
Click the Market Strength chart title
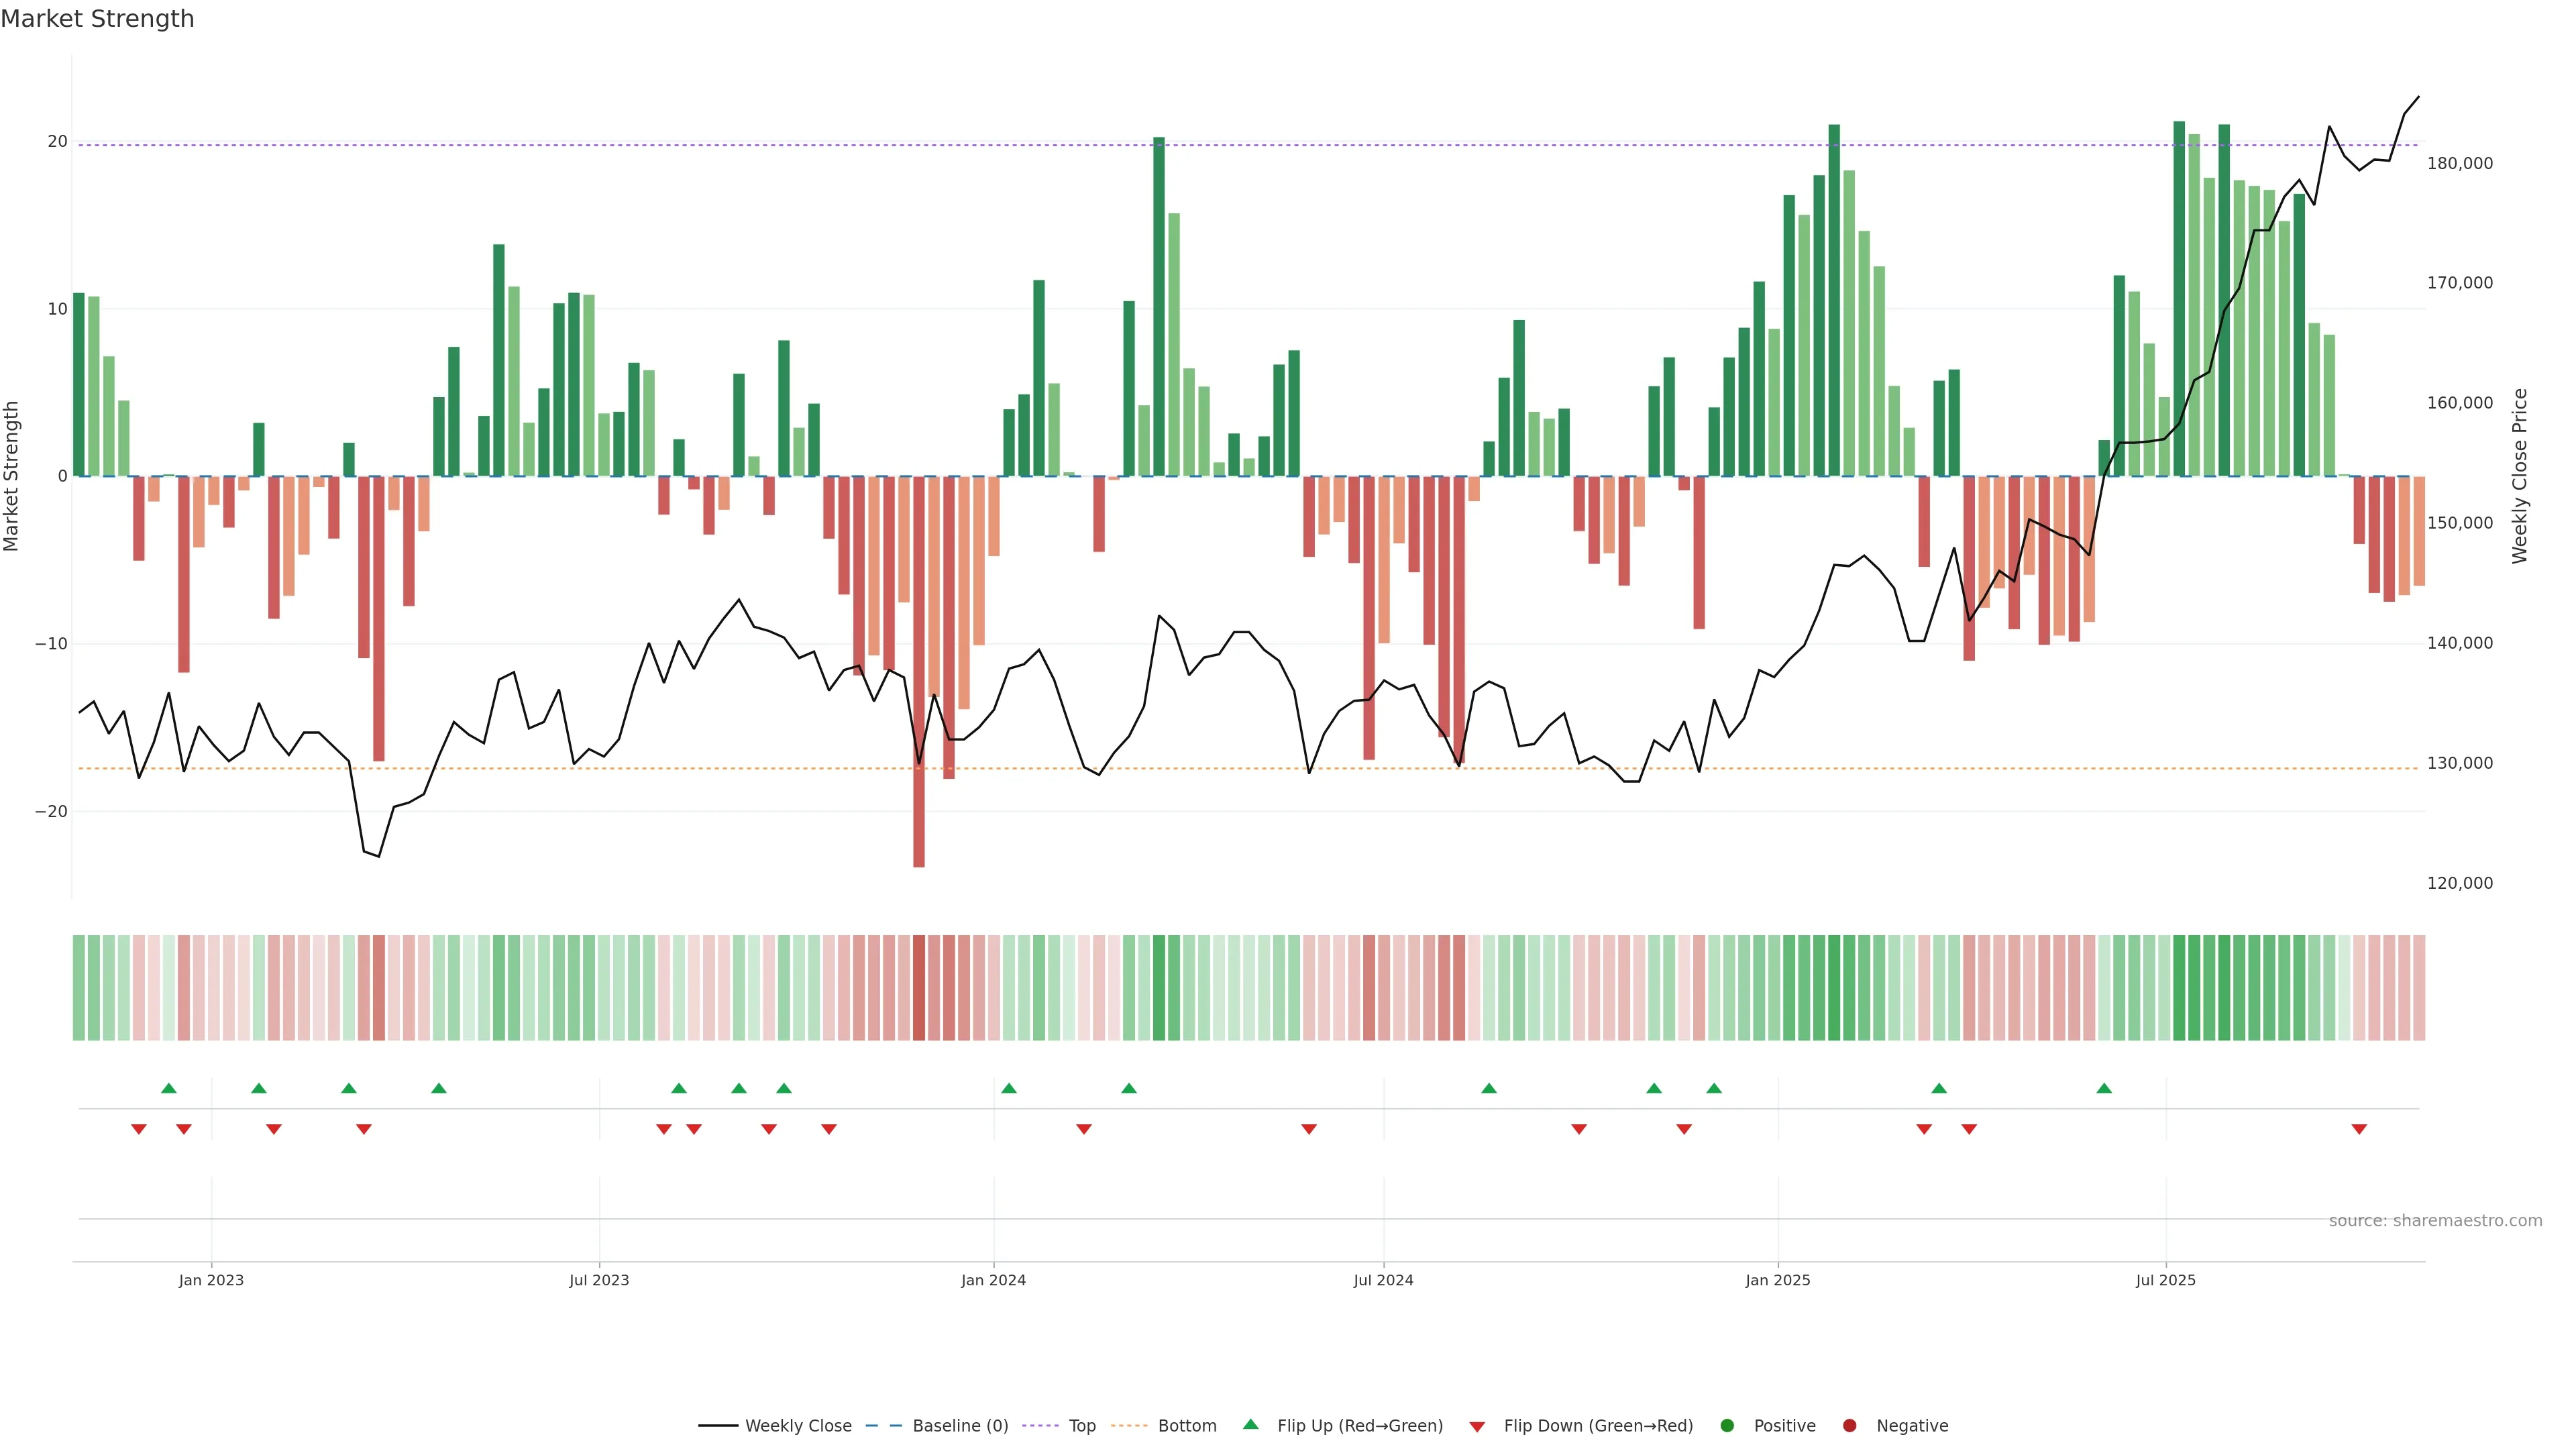[97, 19]
